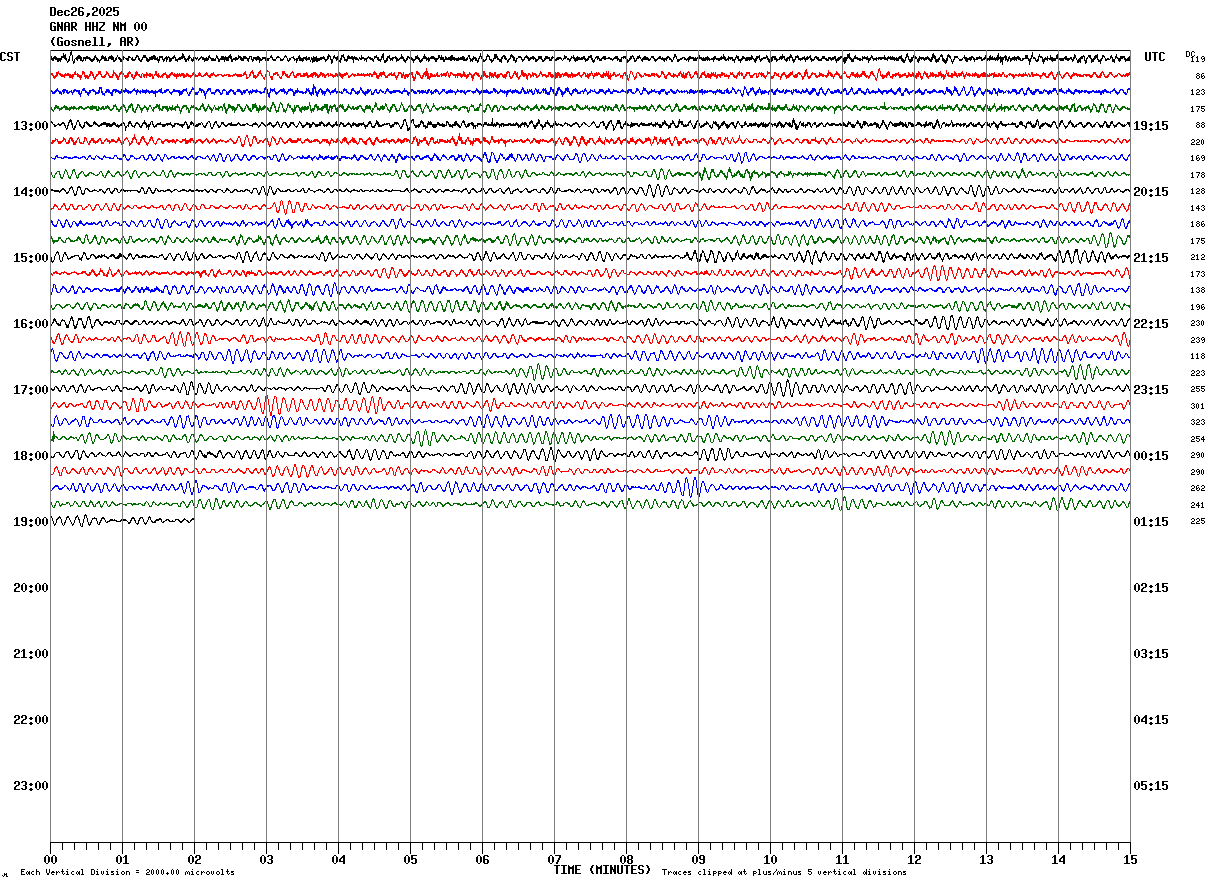Select minute tick label 03 on time axis

pyautogui.click(x=266, y=860)
